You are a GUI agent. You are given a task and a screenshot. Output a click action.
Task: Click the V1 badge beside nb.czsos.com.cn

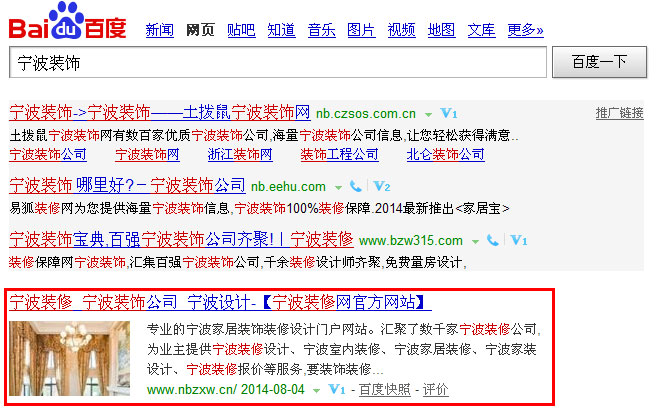point(449,113)
